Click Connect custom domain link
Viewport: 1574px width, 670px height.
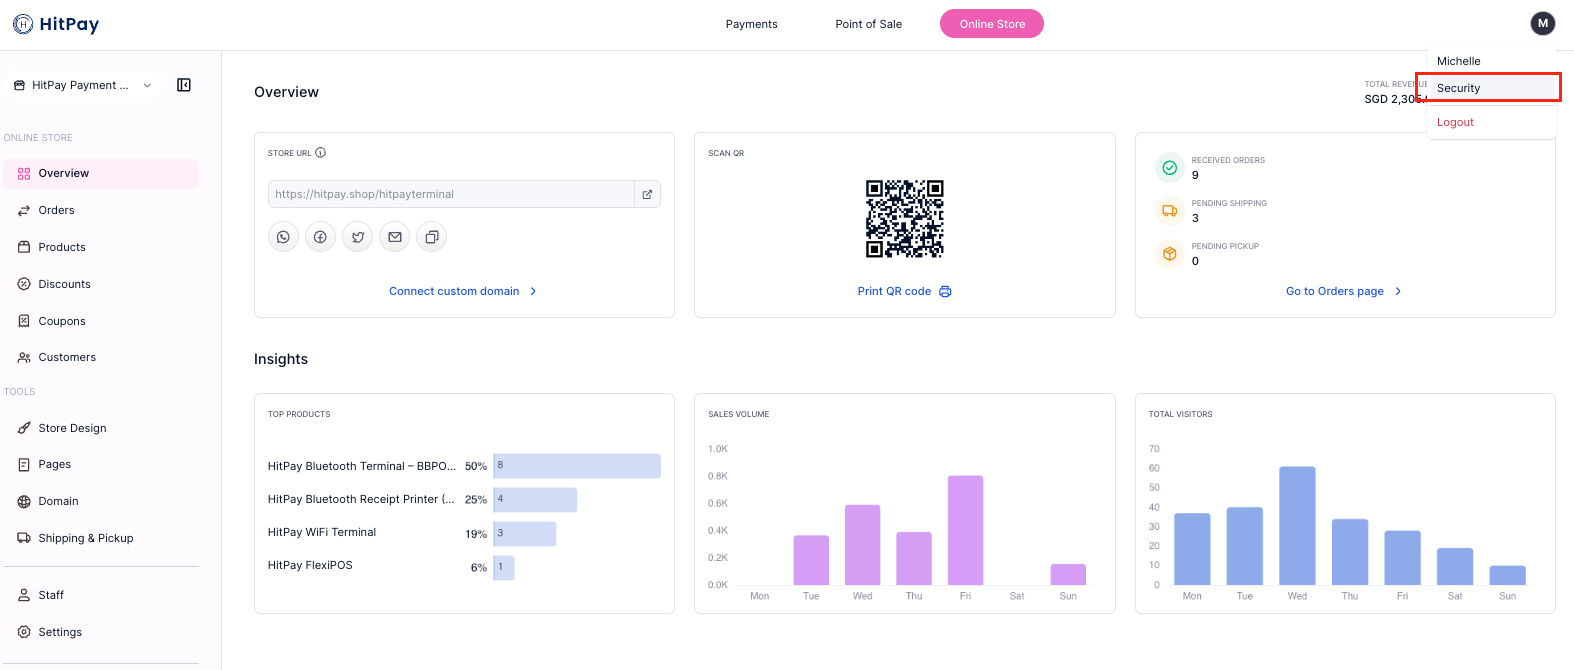pyautogui.click(x=463, y=291)
